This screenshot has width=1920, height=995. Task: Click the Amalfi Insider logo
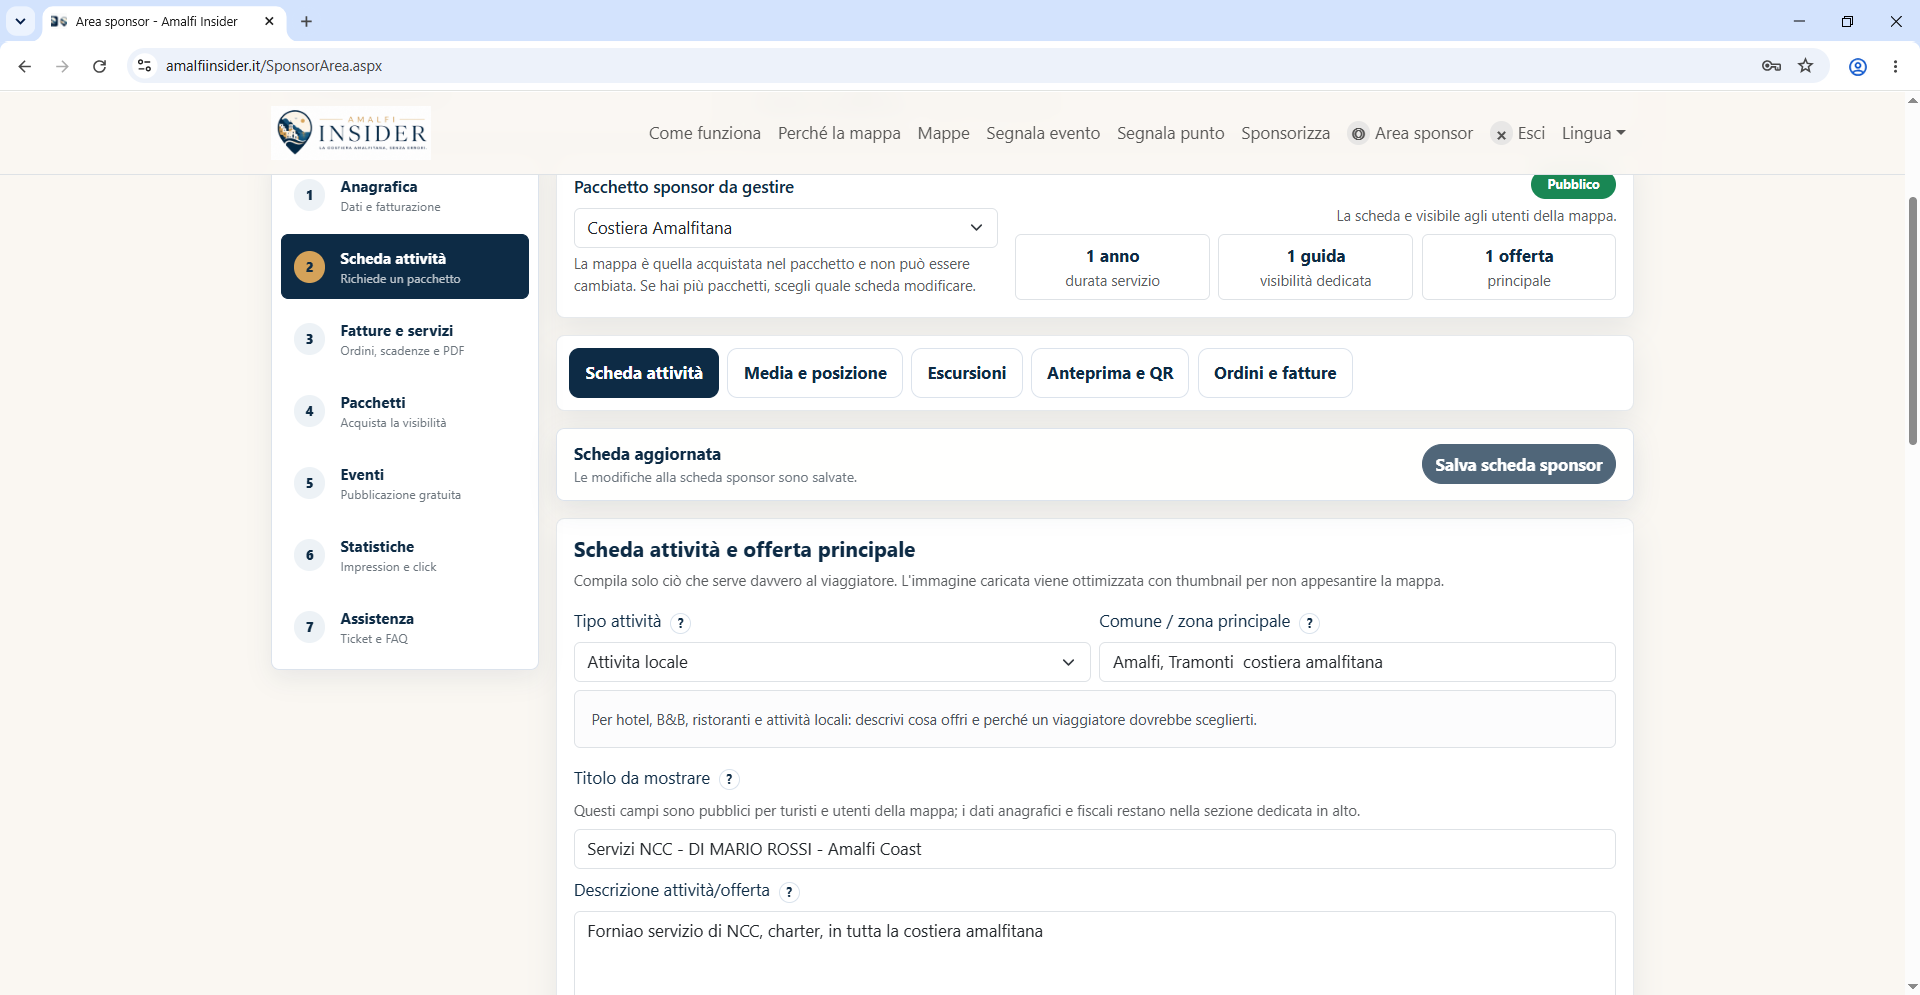(351, 133)
